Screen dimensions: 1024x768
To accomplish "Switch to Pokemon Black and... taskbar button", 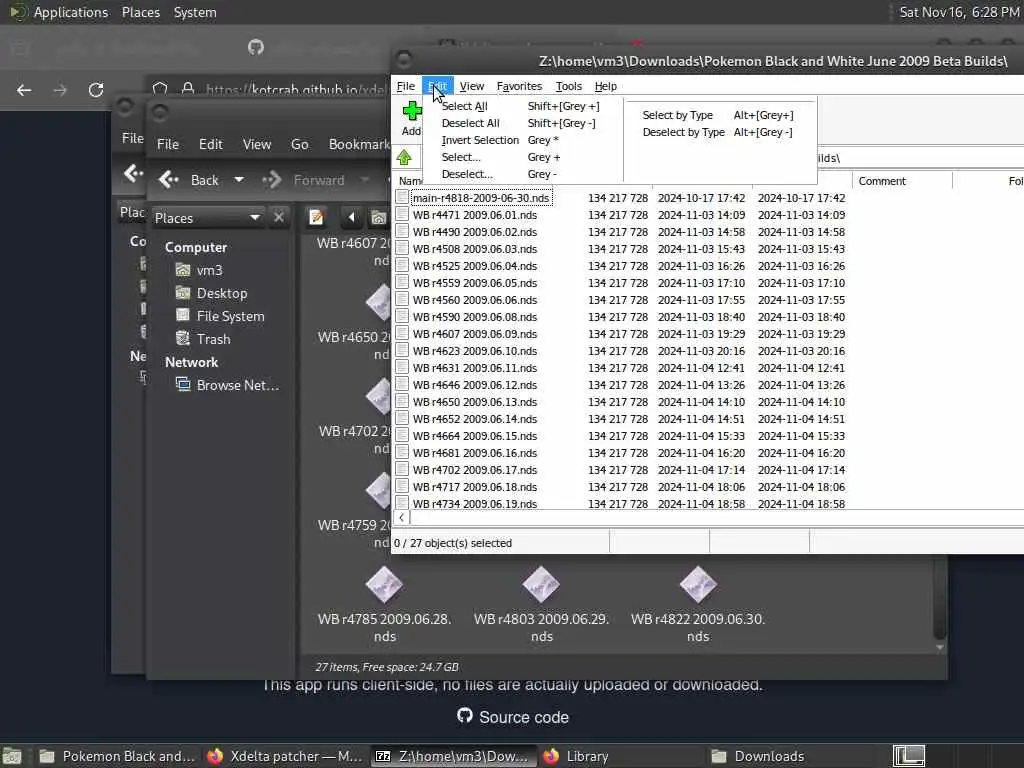I will tap(116, 756).
